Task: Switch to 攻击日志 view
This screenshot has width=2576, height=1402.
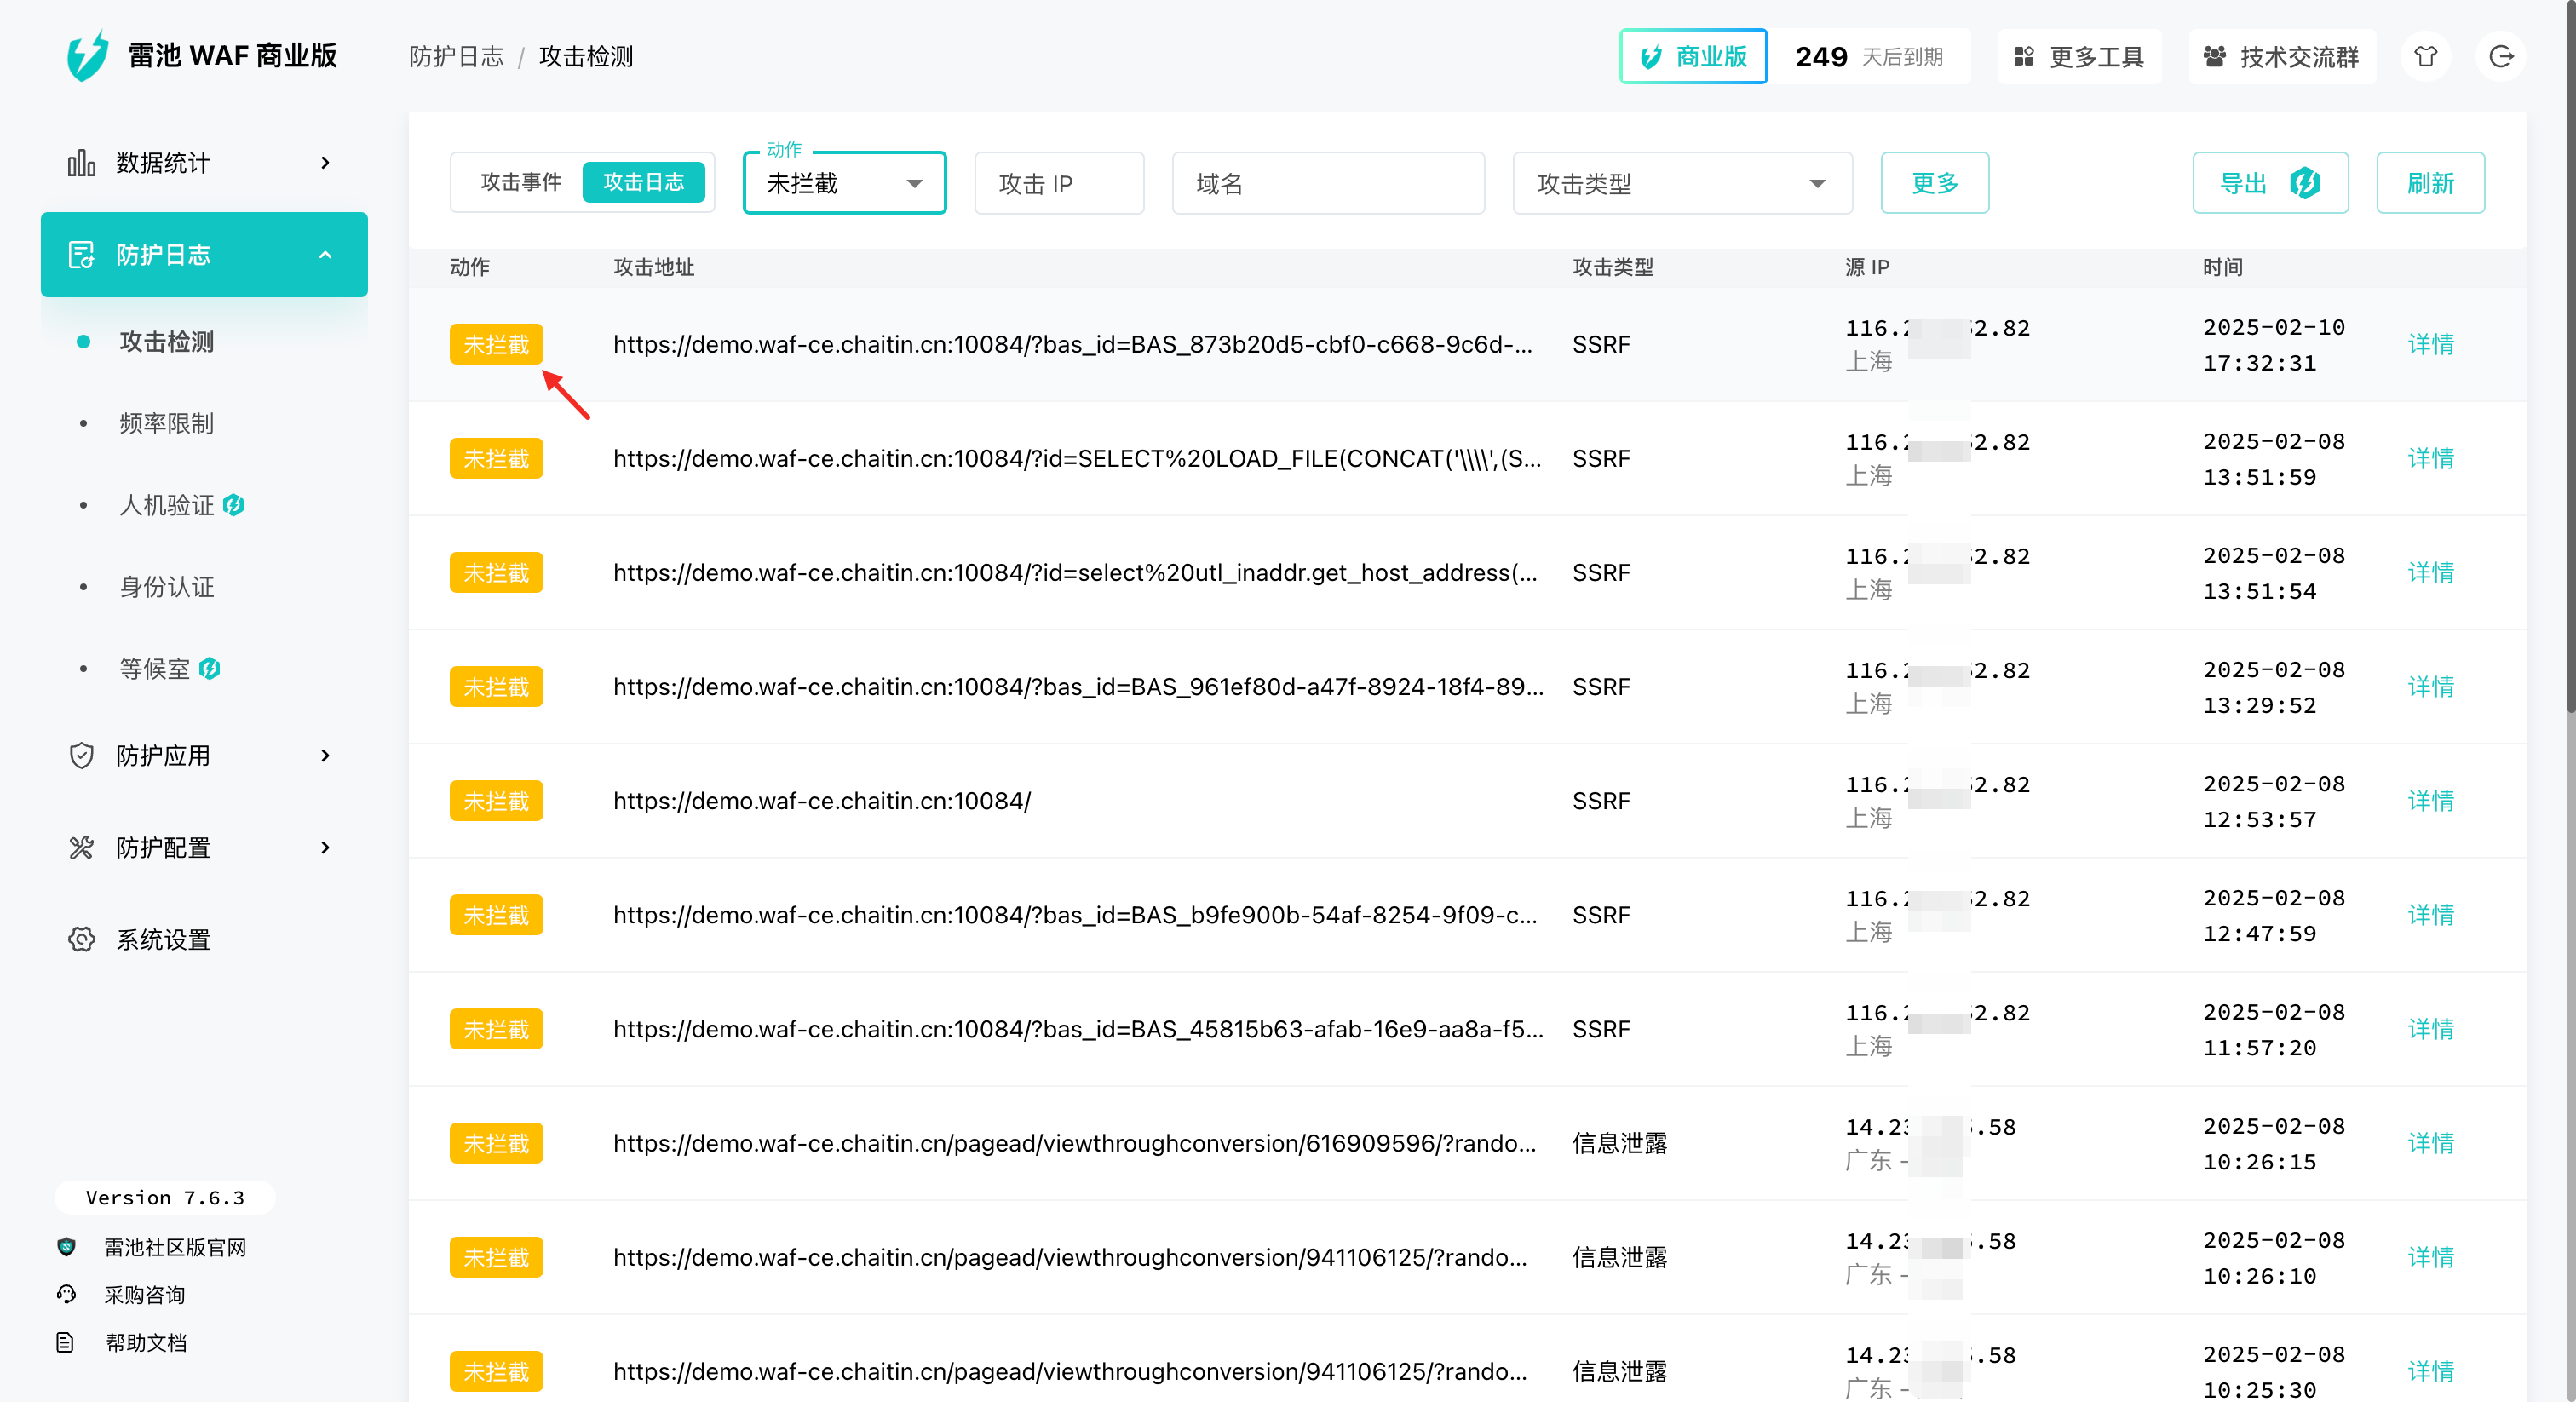Action: pyautogui.click(x=643, y=182)
